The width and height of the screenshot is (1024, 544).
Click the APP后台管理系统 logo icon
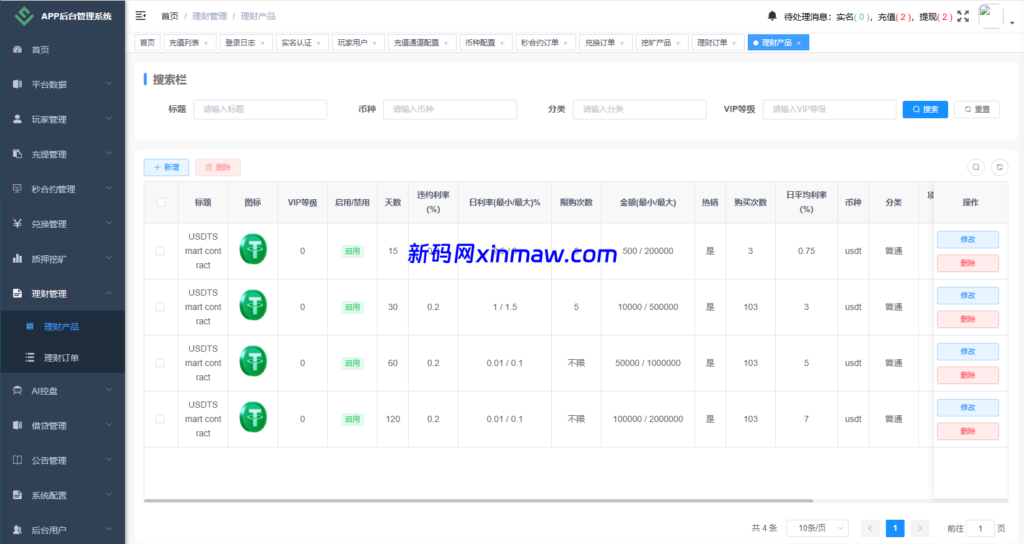click(x=24, y=16)
